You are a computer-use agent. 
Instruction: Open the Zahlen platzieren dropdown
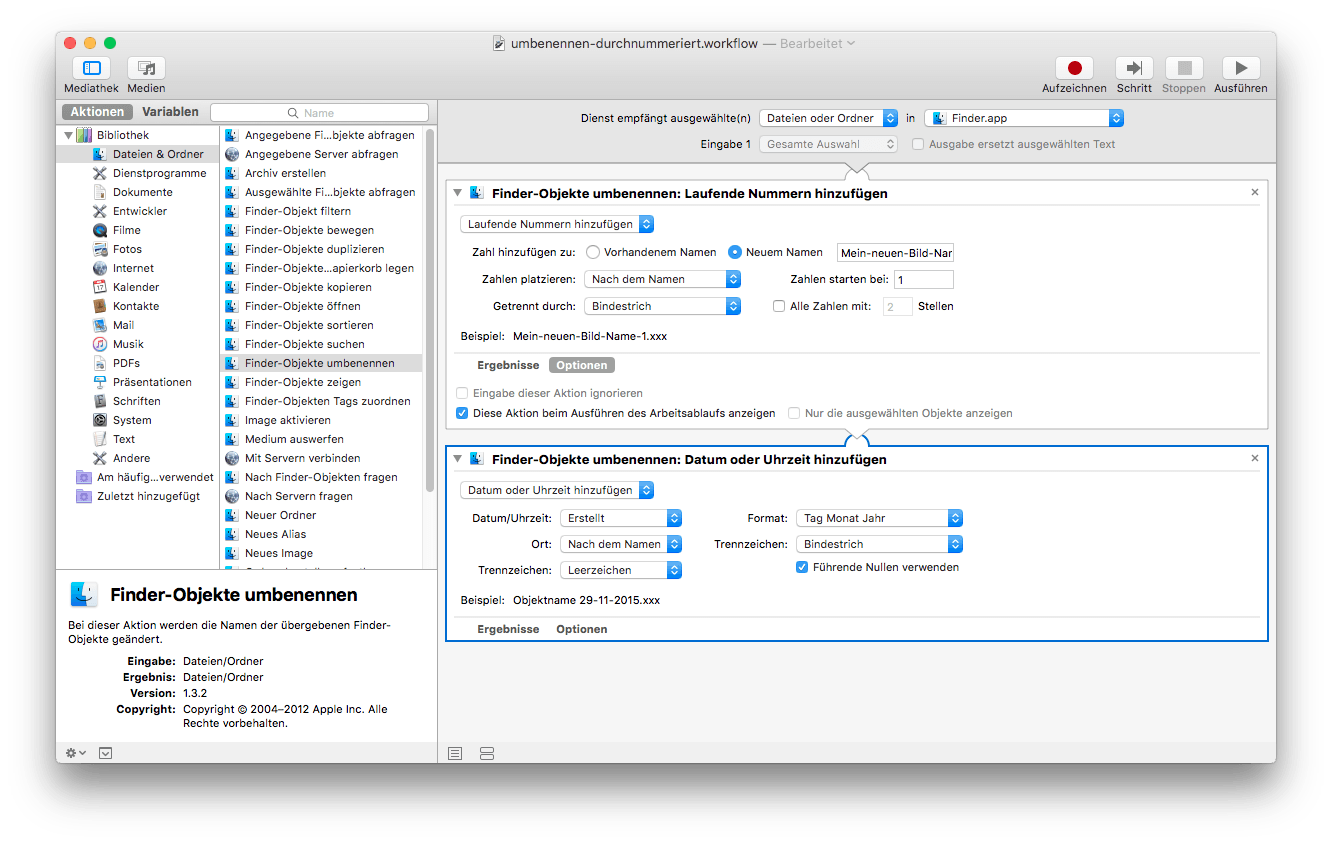(x=662, y=279)
